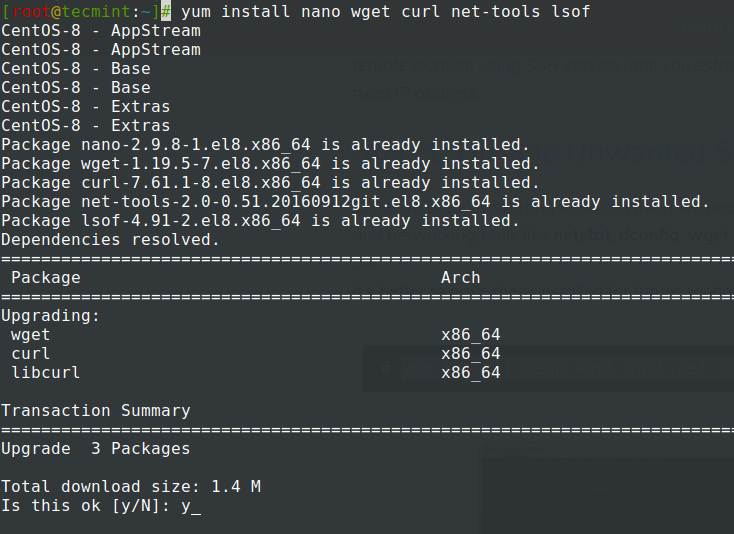The height and width of the screenshot is (534, 734).
Task: Click the "Upgrading:" section label
Action: pos(50,315)
